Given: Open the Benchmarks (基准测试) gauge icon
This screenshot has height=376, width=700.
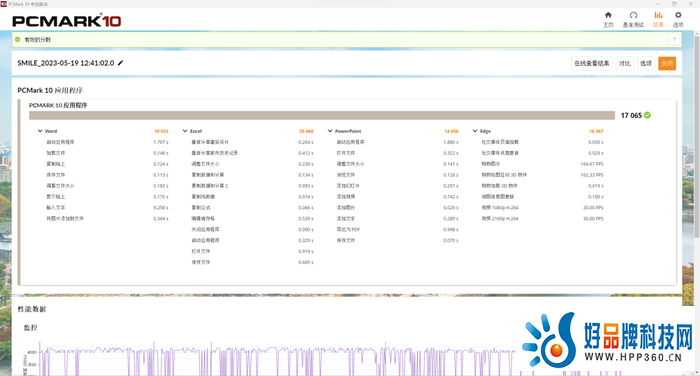Looking at the screenshot, I should coord(633,16).
